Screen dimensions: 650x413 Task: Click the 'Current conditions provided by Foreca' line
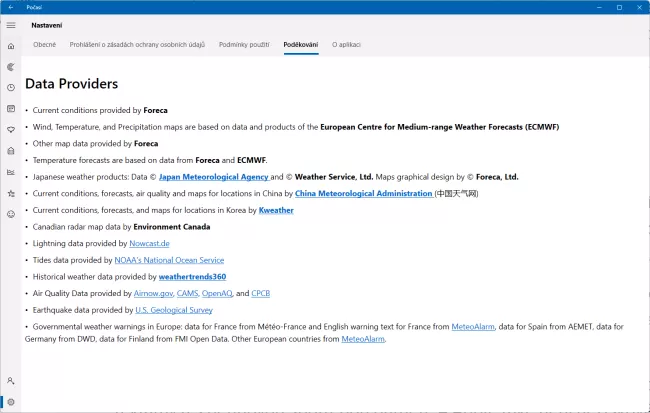[100, 110]
